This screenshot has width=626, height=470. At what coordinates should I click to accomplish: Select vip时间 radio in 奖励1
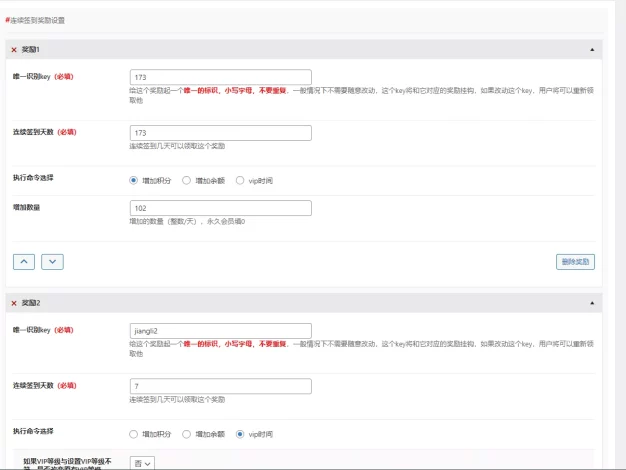[x=240, y=181]
